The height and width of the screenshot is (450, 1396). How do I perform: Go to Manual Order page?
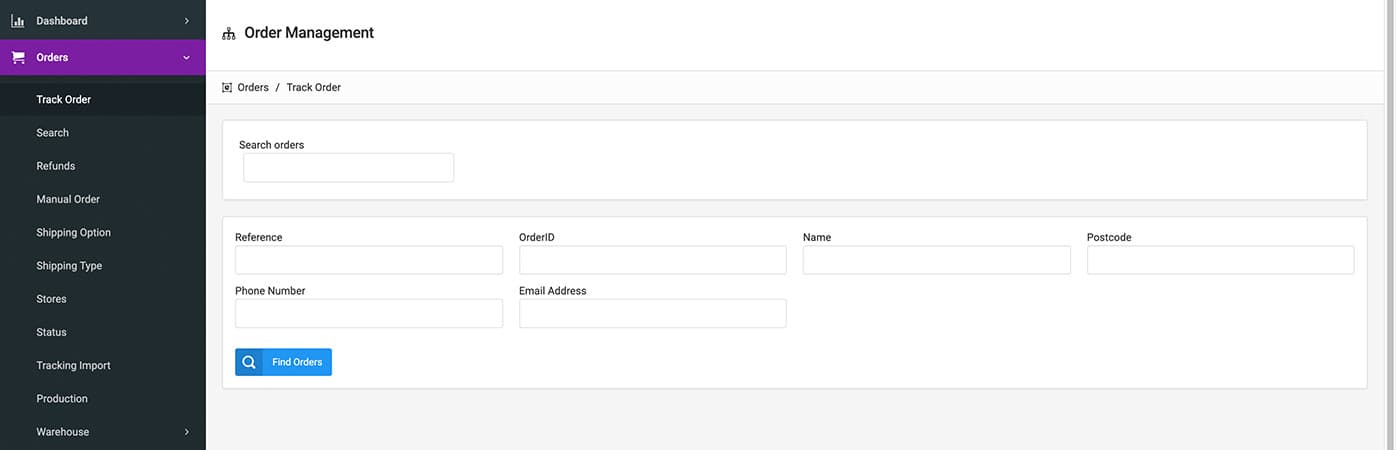[68, 199]
